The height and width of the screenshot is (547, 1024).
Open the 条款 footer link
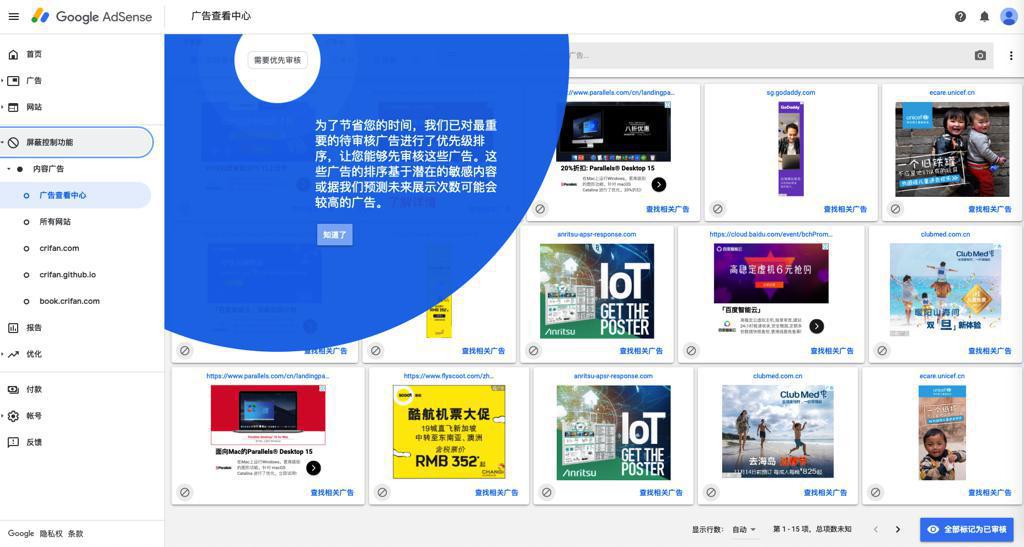[76, 533]
